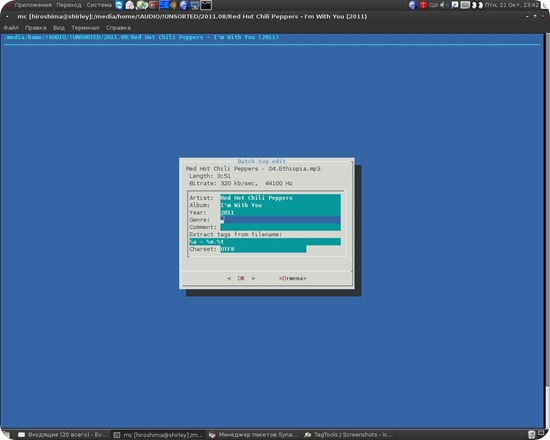Click the extract tags filename pattern field
This screenshot has width=550, height=440.
265,242
